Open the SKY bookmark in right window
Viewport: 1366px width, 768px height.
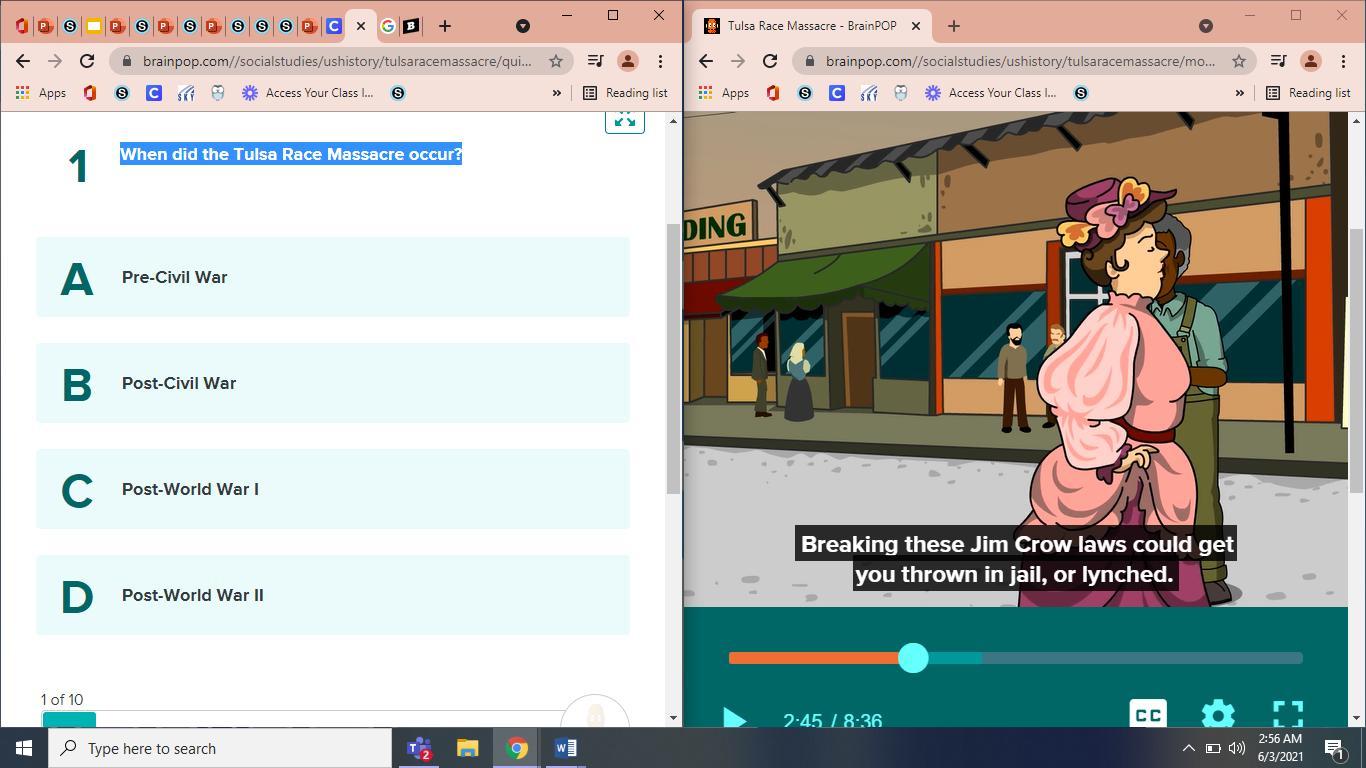pyautogui.click(x=869, y=93)
